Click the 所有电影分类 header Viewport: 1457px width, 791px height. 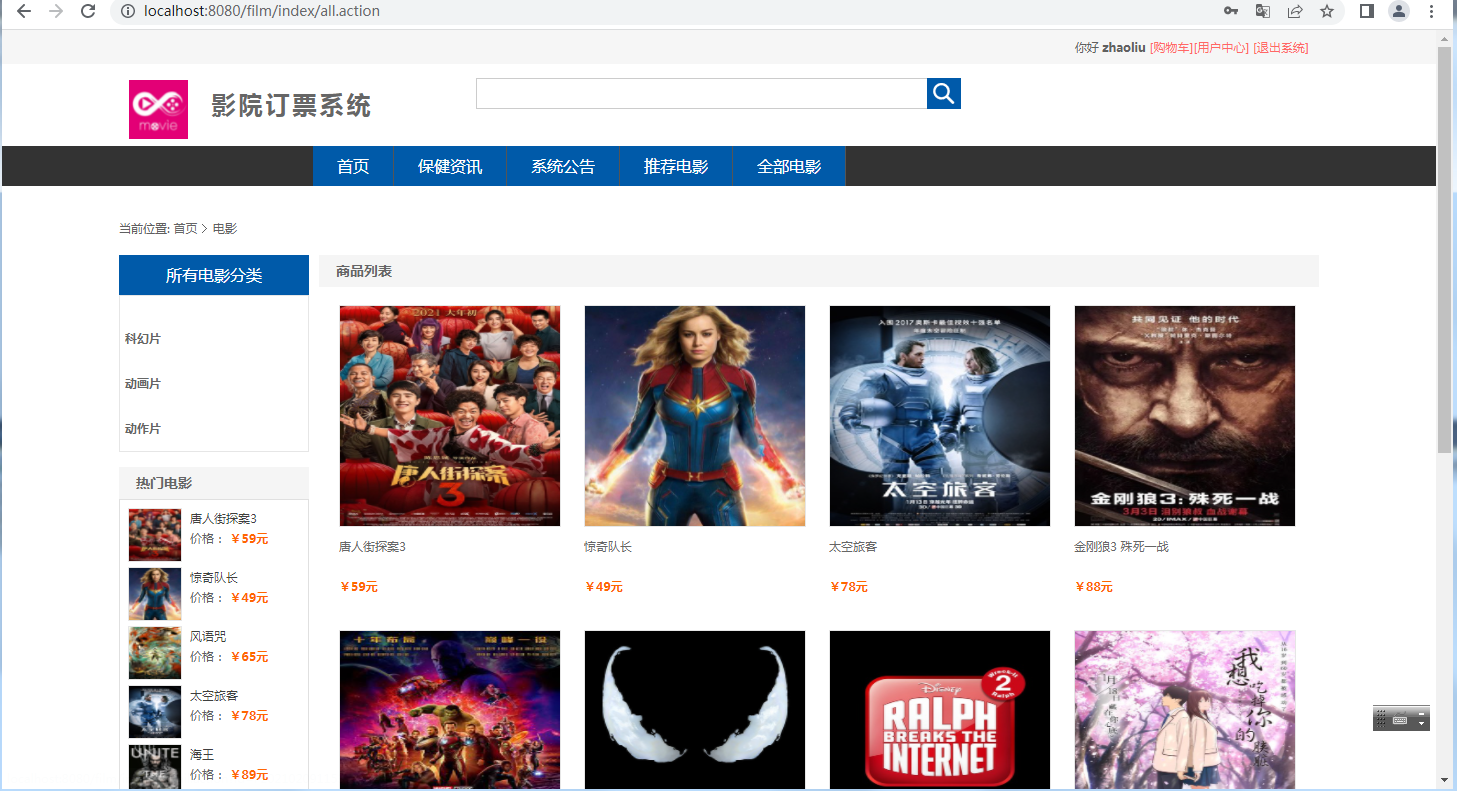tap(214, 275)
